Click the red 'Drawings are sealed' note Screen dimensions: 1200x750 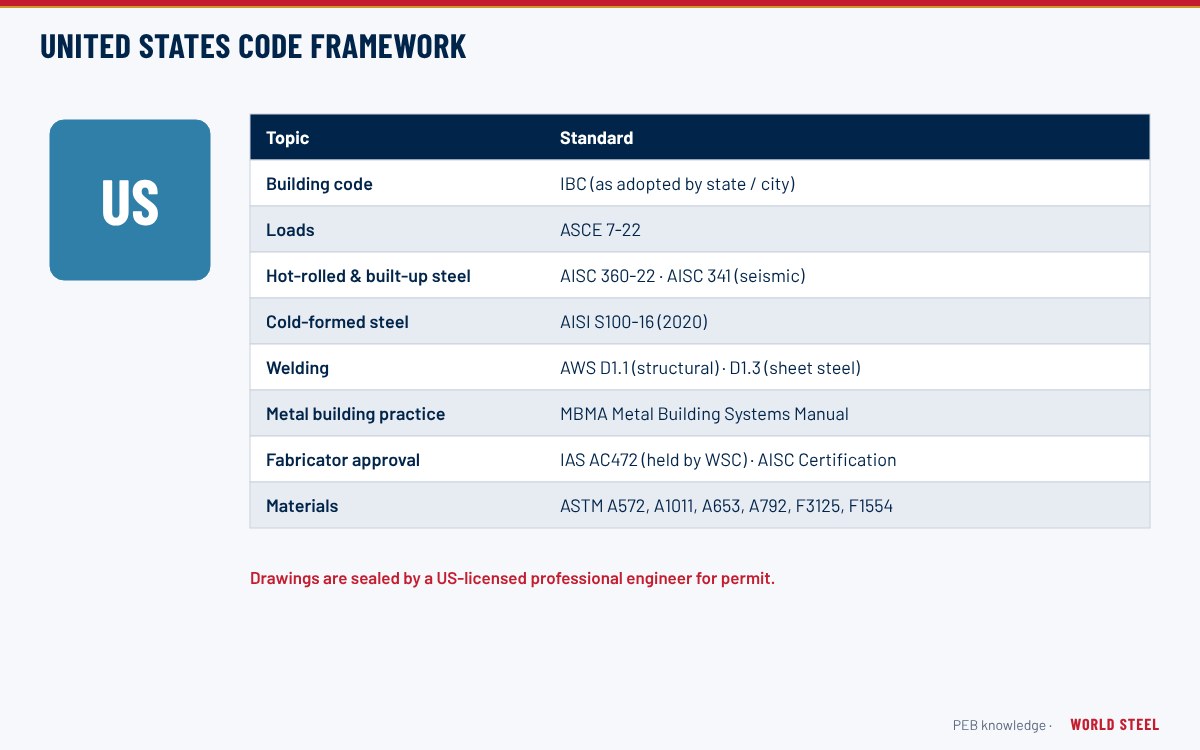[x=512, y=578]
